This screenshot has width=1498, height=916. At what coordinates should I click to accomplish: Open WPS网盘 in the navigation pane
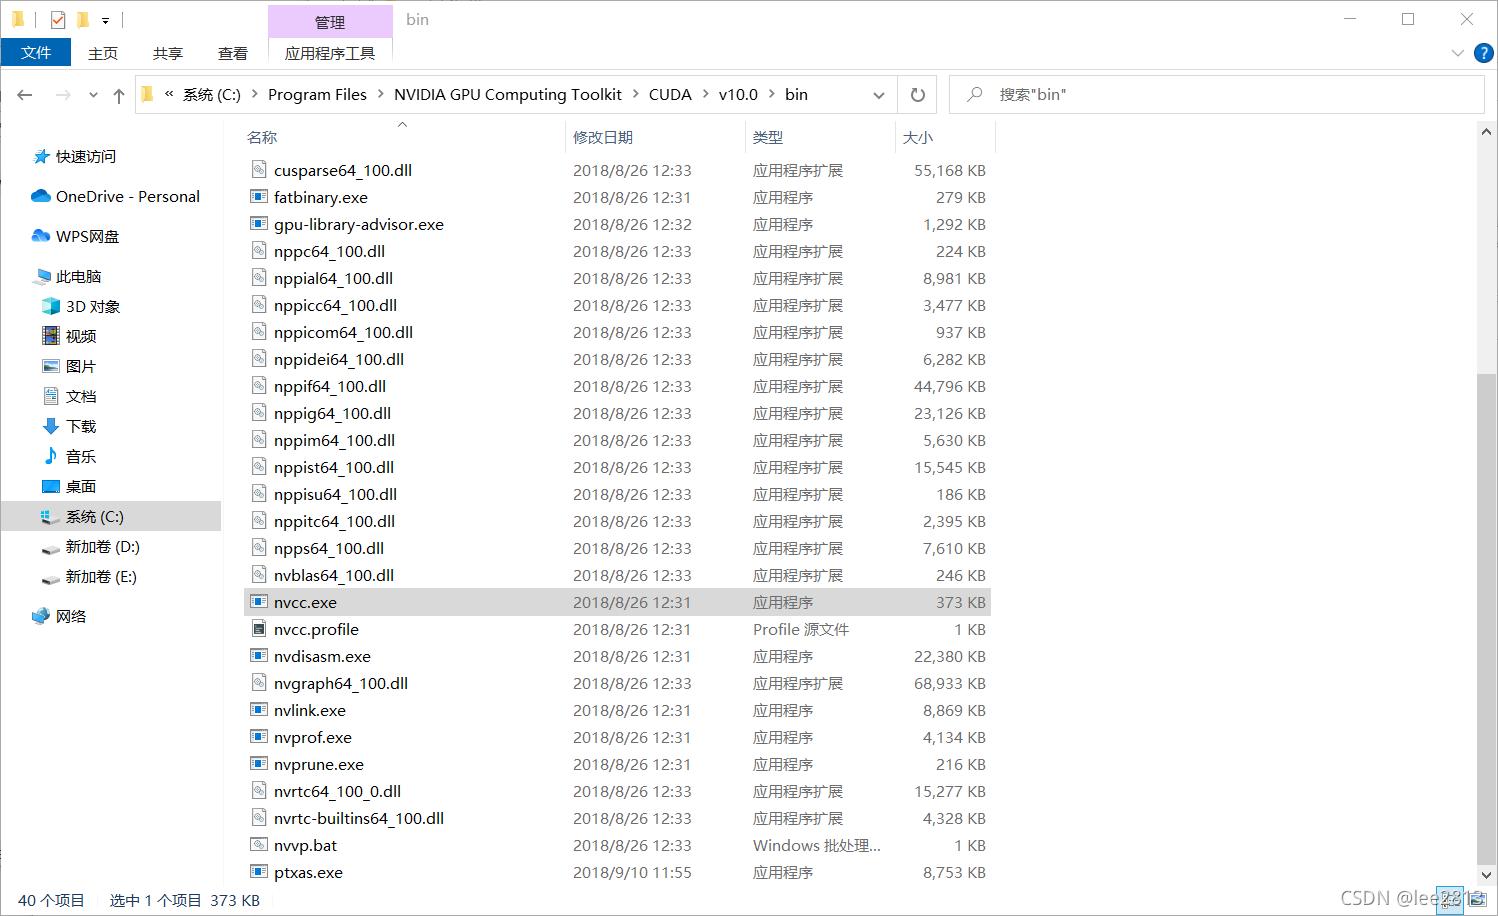pyautogui.click(x=87, y=236)
